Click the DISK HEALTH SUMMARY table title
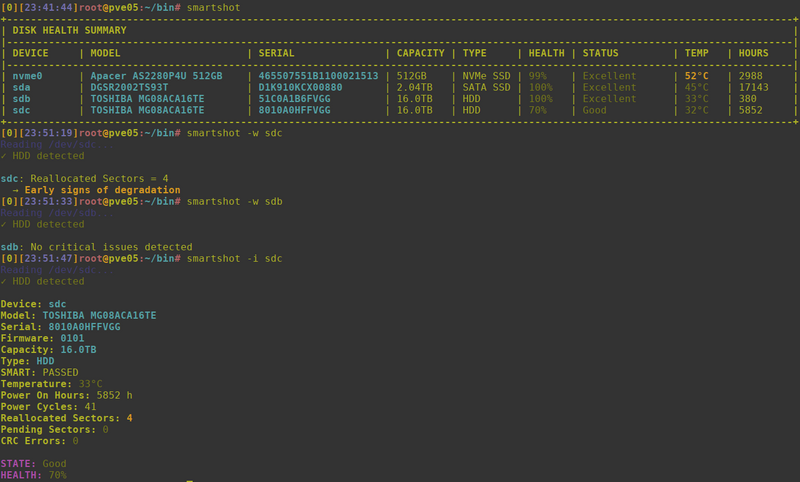800x482 pixels. (70, 30)
